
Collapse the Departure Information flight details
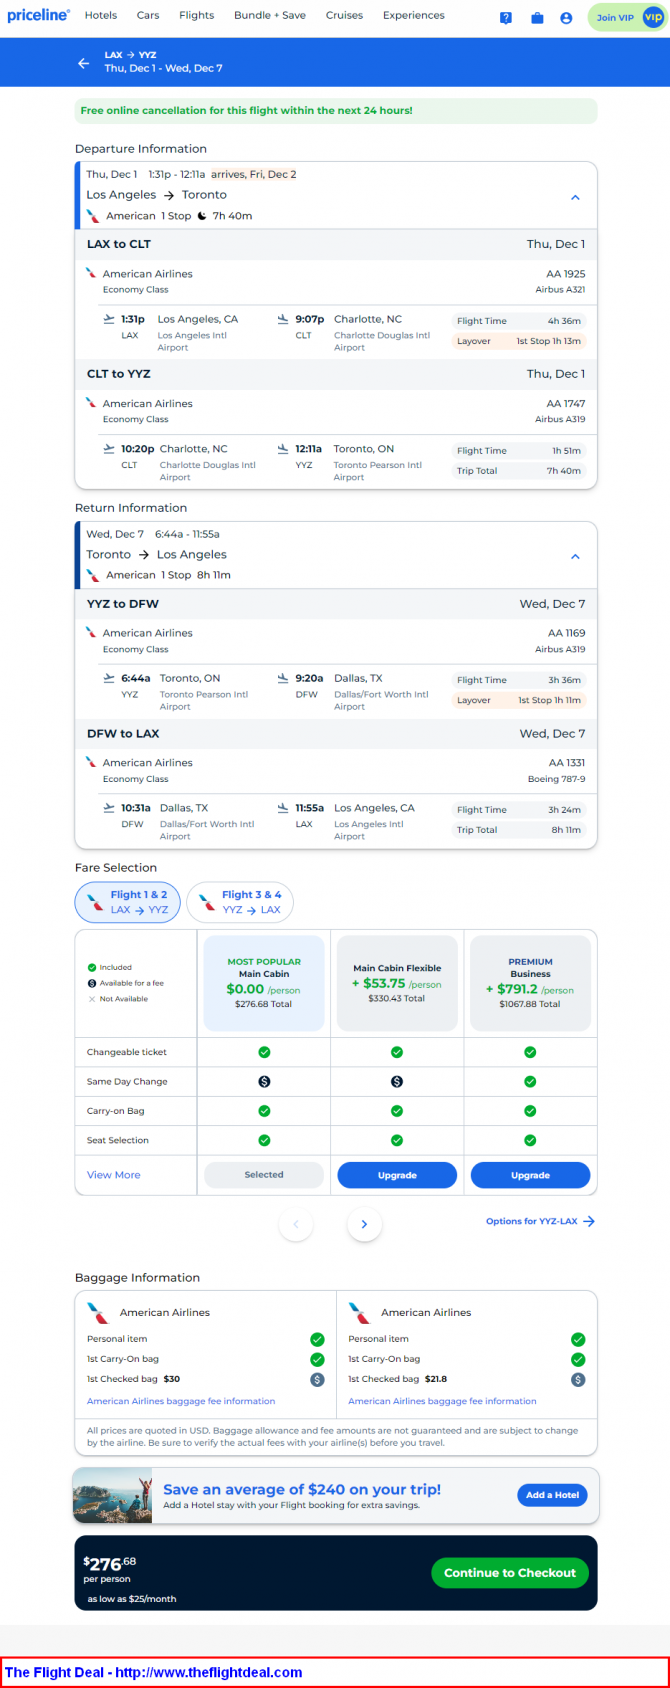click(575, 197)
